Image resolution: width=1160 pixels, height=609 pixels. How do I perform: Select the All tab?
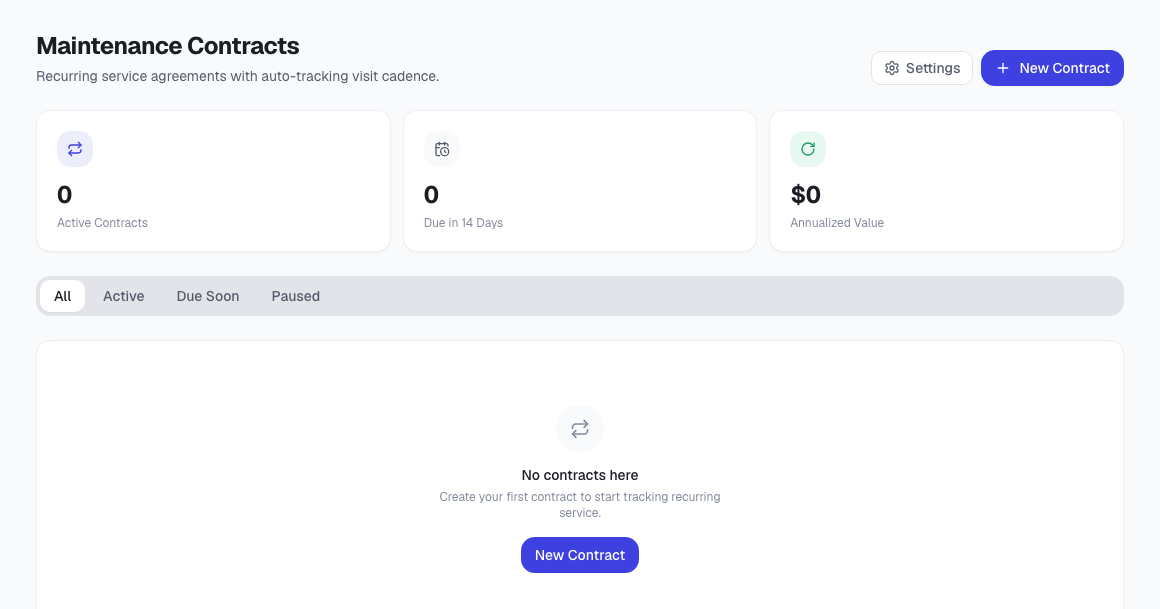point(63,296)
